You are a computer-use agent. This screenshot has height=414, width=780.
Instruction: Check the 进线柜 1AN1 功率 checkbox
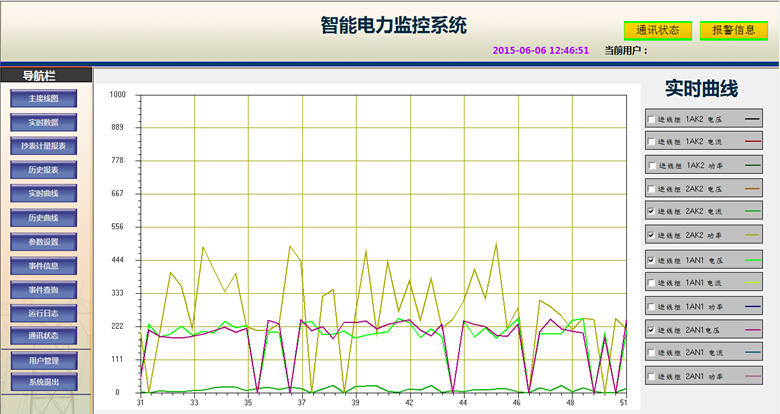click(653, 306)
